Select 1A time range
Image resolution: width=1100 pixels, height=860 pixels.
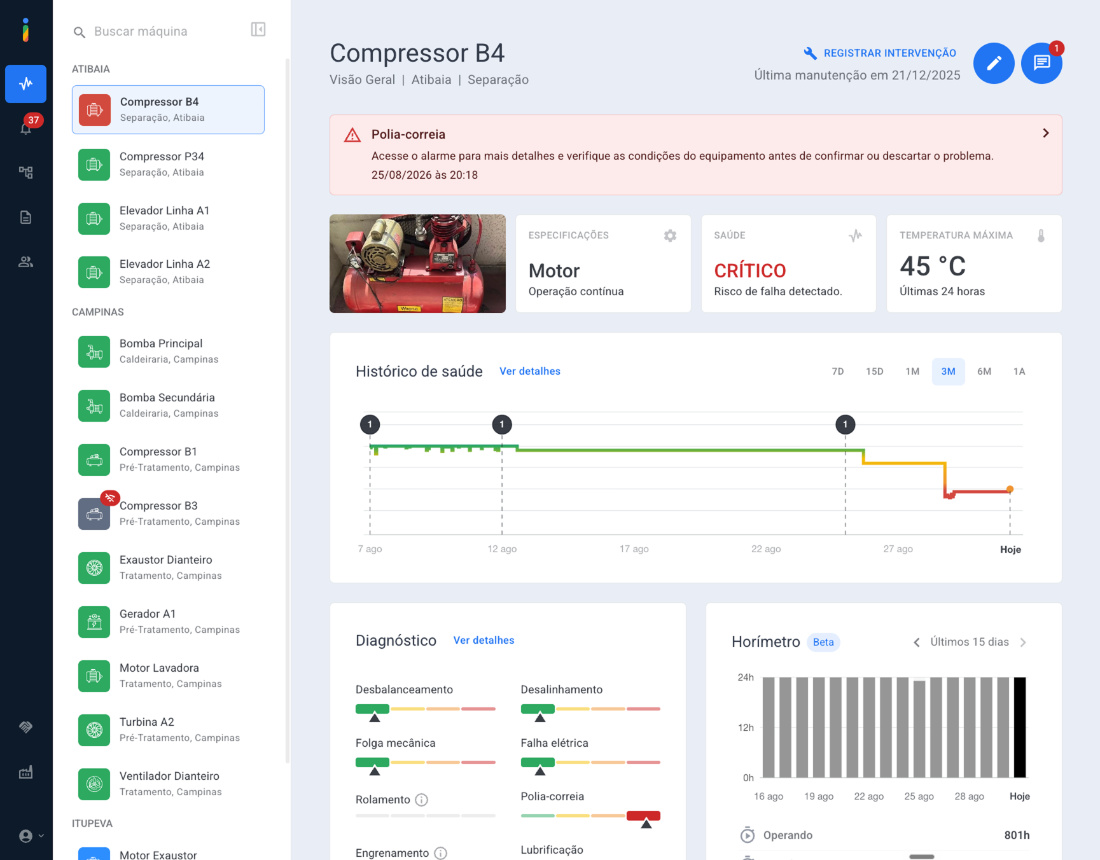(1019, 372)
